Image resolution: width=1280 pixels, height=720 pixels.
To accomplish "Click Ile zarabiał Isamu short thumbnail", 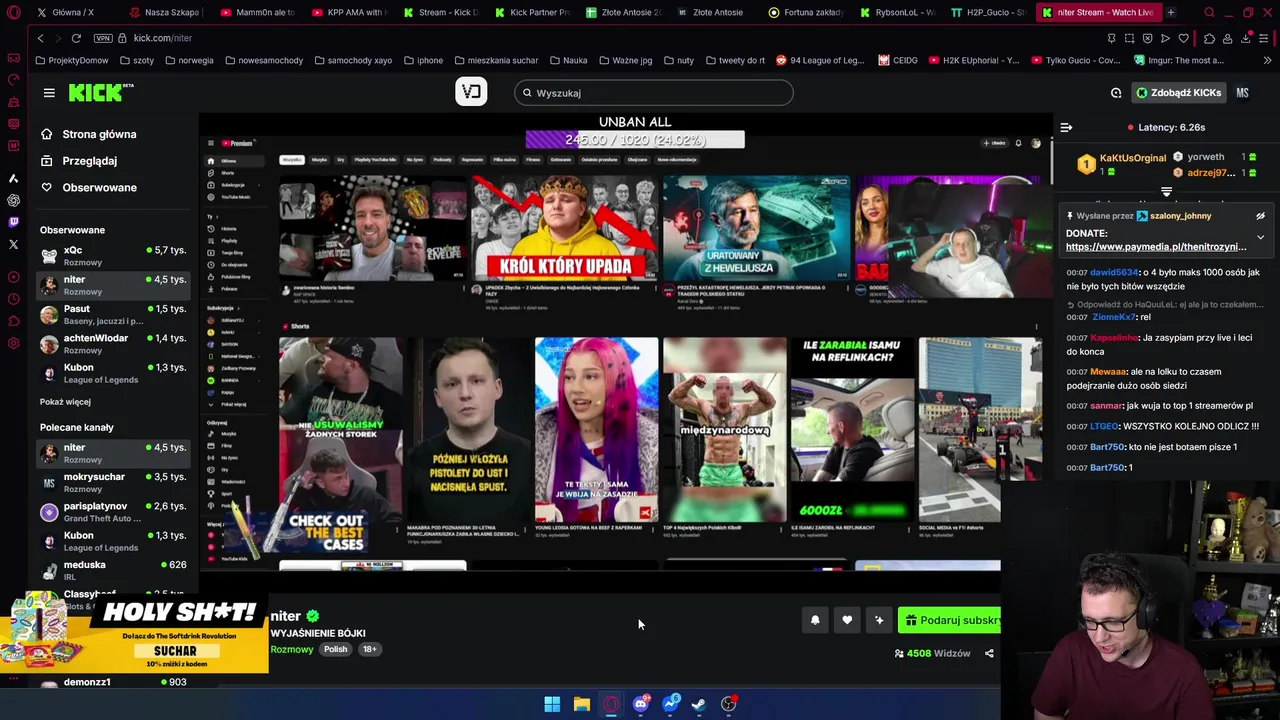I will pyautogui.click(x=852, y=430).
